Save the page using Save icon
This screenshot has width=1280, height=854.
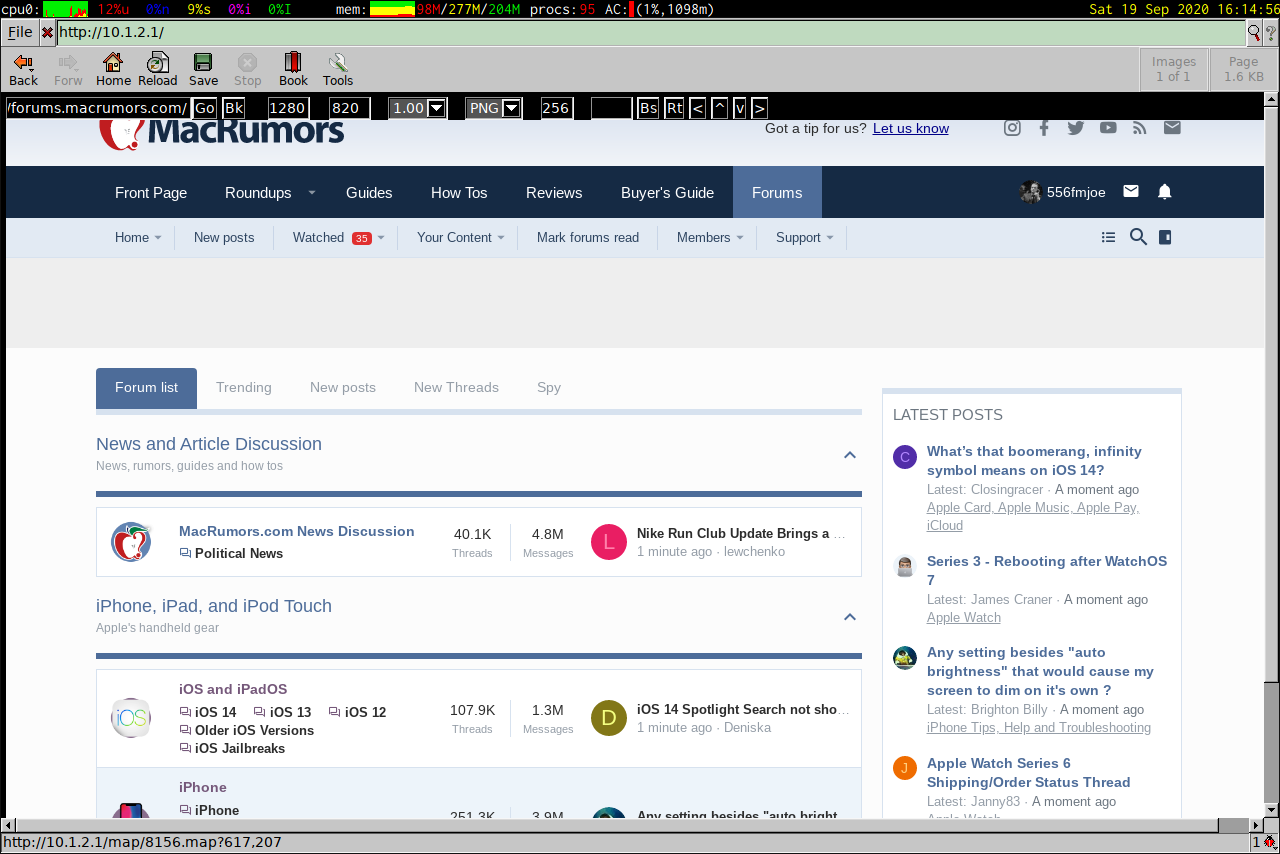coord(203,70)
